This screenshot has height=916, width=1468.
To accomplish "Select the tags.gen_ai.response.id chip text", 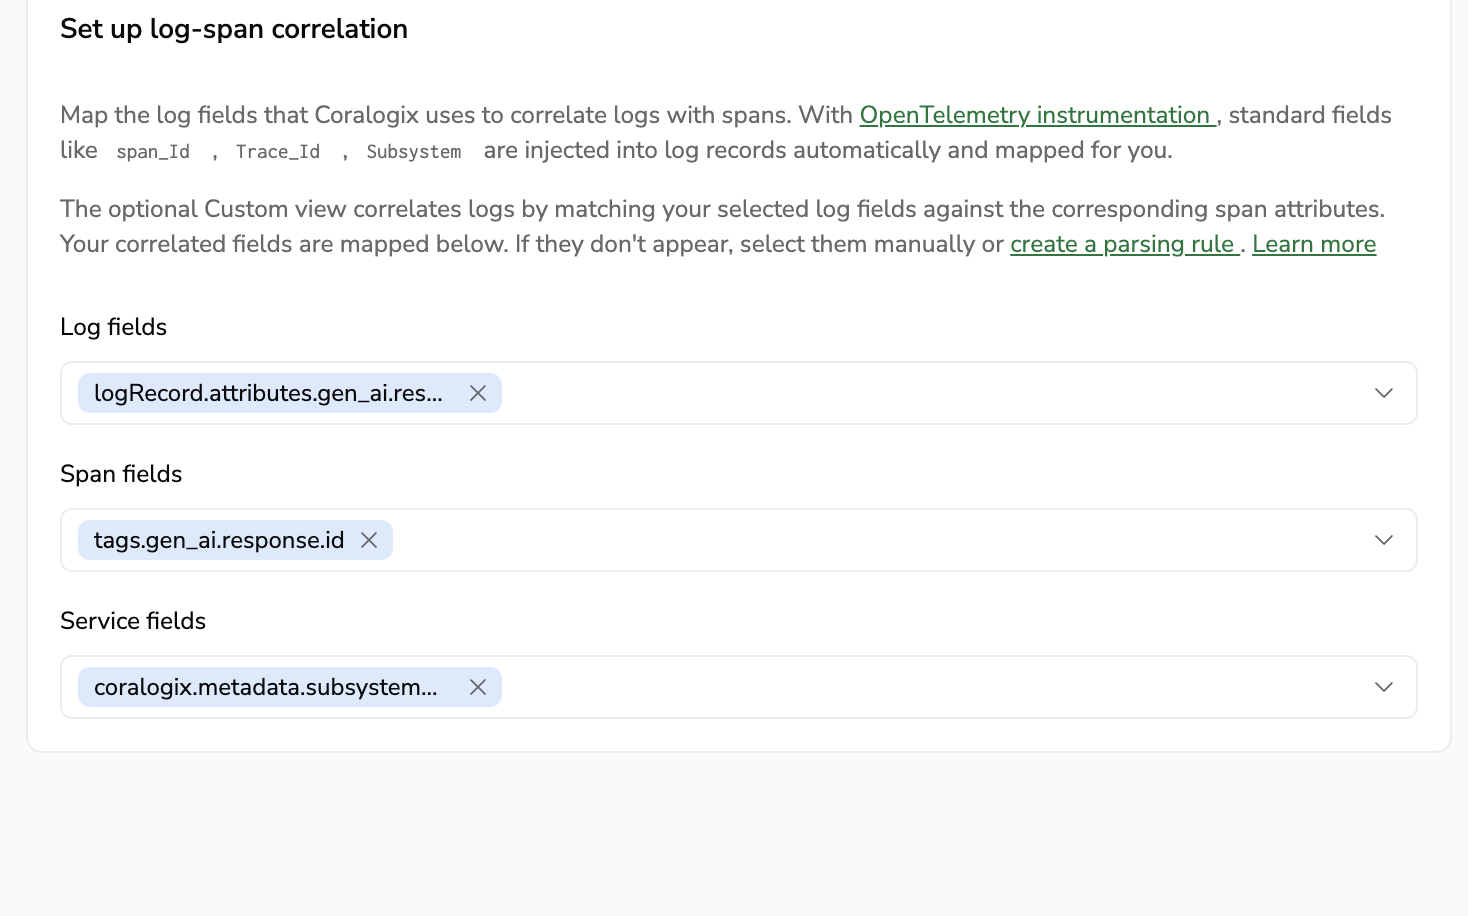I will pos(219,540).
